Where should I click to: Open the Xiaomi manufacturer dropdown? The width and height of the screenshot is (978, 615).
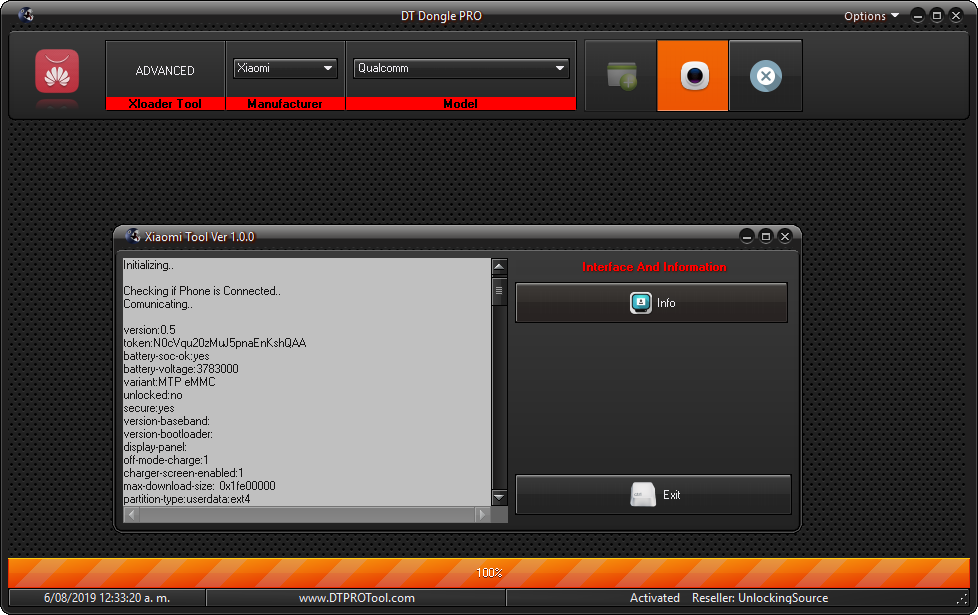coord(285,68)
